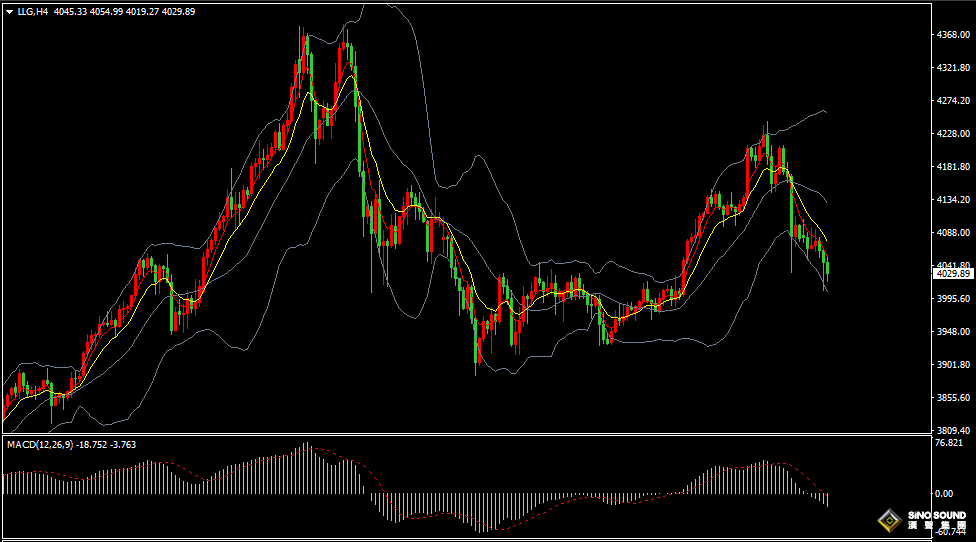Click the 4181.80 level on the price axis
This screenshot has width=976, height=542.
pyautogui.click(x=952, y=167)
